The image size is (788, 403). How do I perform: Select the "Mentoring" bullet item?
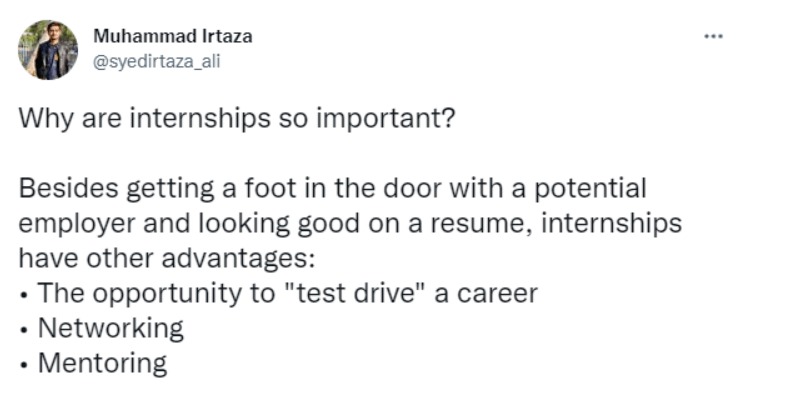pos(102,362)
